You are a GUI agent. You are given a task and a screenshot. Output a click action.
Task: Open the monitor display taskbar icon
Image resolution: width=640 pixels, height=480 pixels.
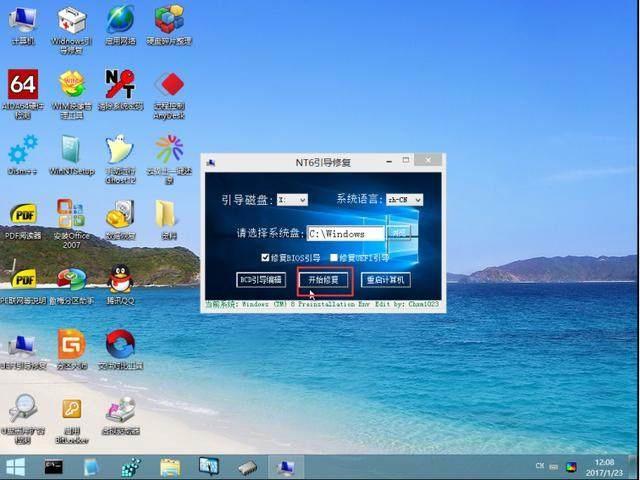click(209, 467)
